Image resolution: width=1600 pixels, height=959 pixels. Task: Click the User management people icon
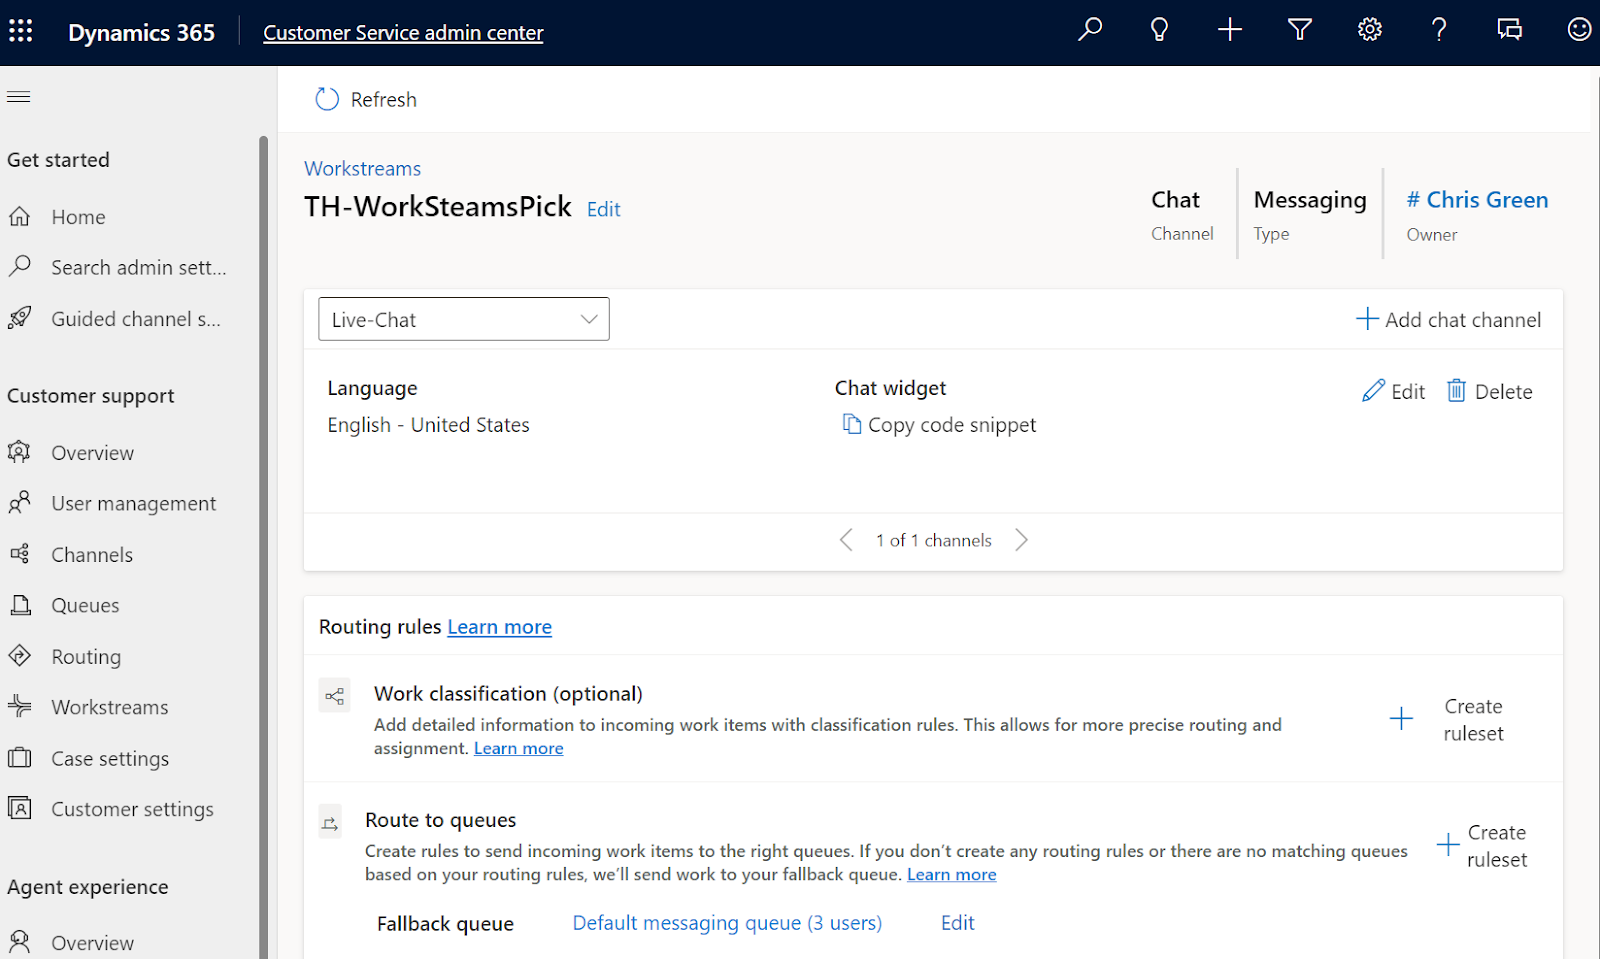click(19, 502)
